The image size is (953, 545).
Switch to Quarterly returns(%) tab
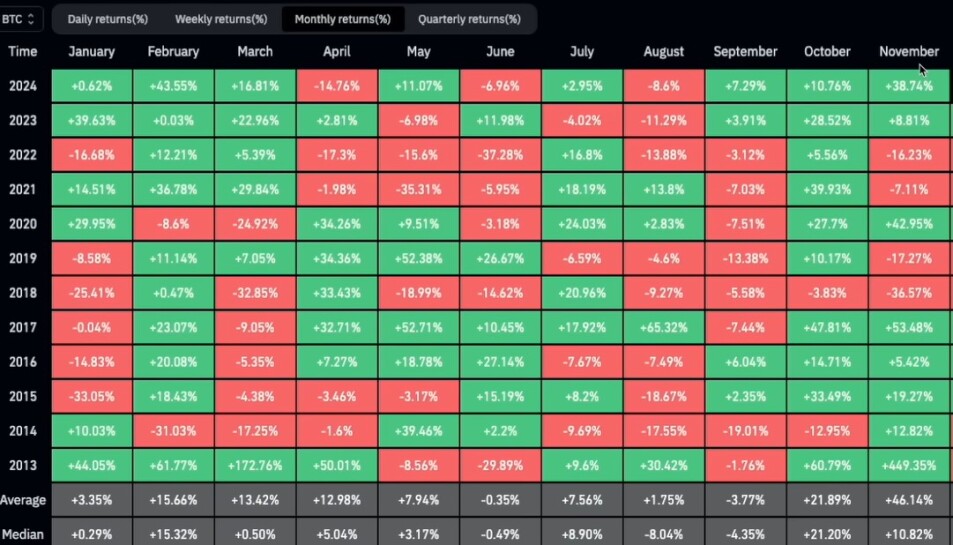469,19
